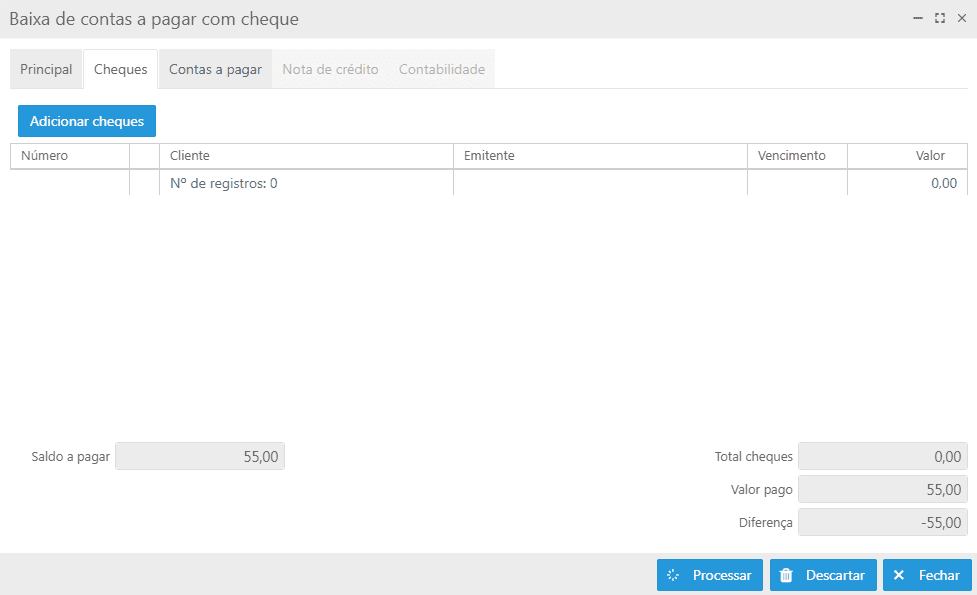Sort by the Vencimento column header
The width and height of the screenshot is (977, 595).
[797, 156]
